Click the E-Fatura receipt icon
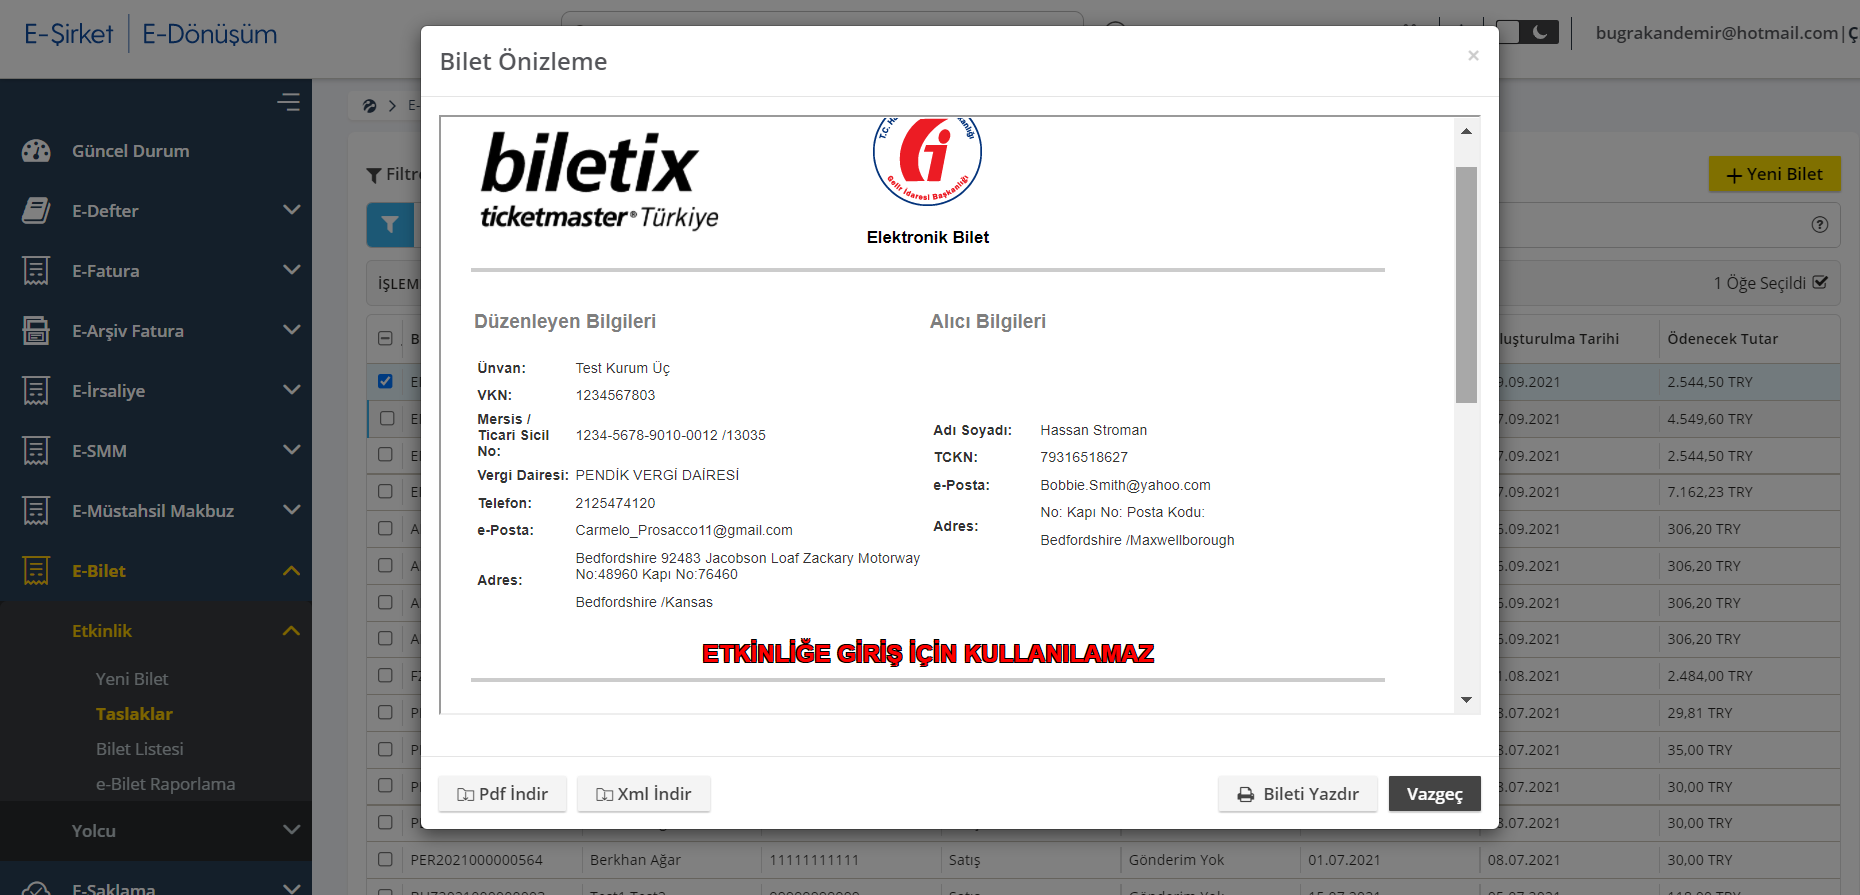Screen dimensions: 1860x895 36,271
